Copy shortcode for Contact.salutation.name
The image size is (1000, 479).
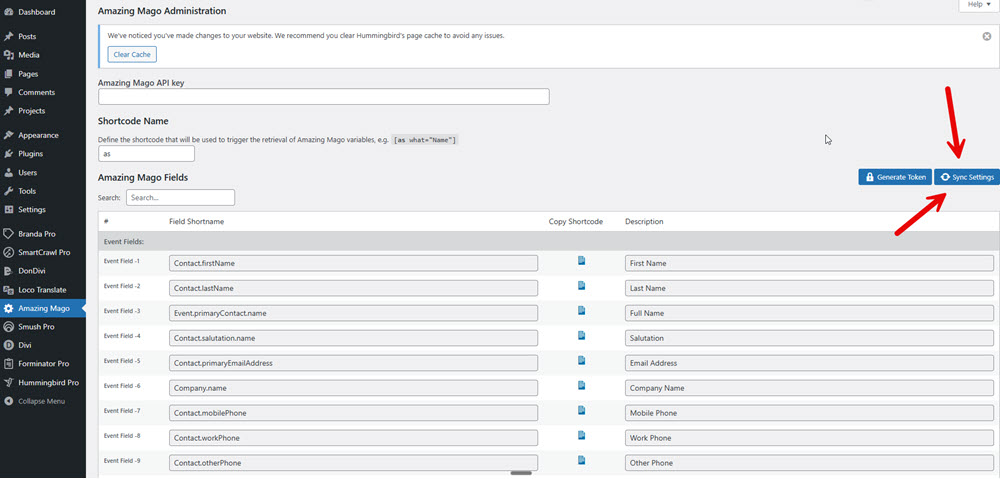pos(582,335)
